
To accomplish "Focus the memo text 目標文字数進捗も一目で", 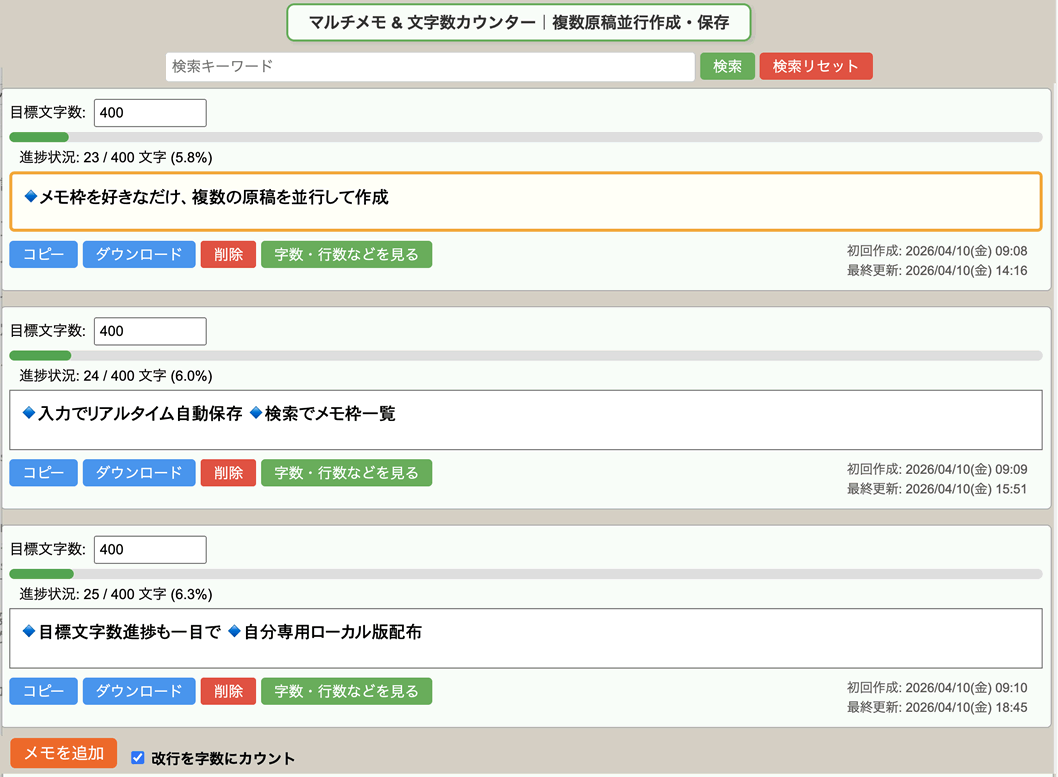I will (526, 638).
